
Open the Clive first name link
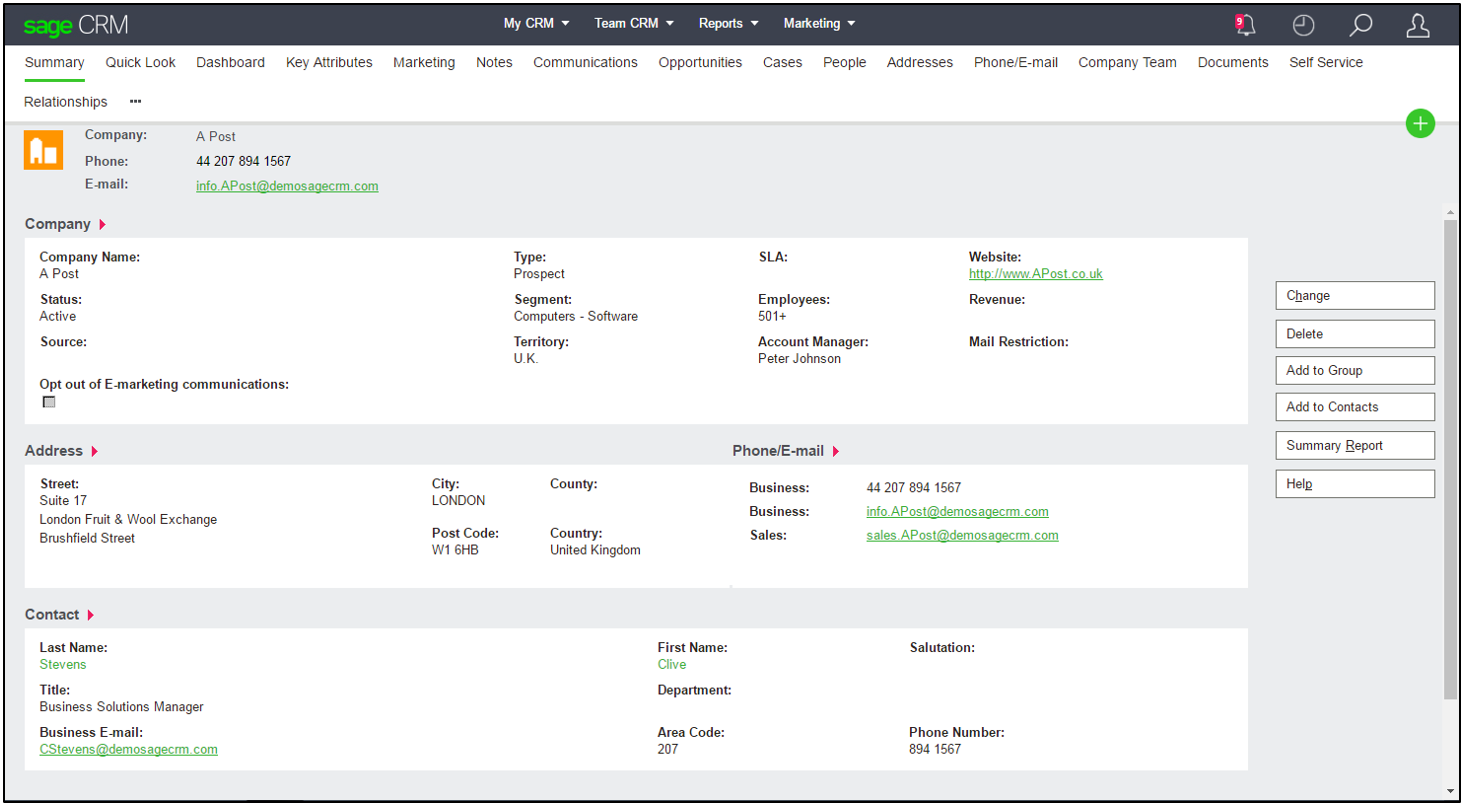click(672, 665)
